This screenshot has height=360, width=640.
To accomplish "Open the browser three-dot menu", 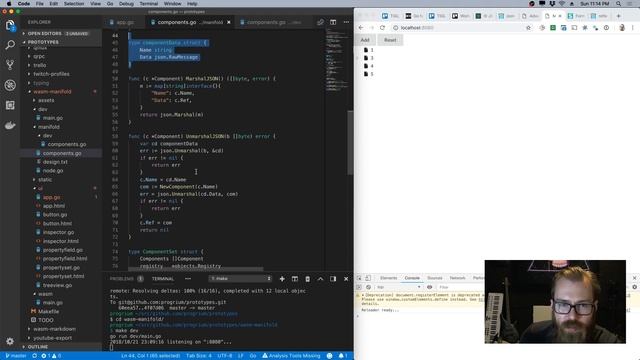I will 633,28.
